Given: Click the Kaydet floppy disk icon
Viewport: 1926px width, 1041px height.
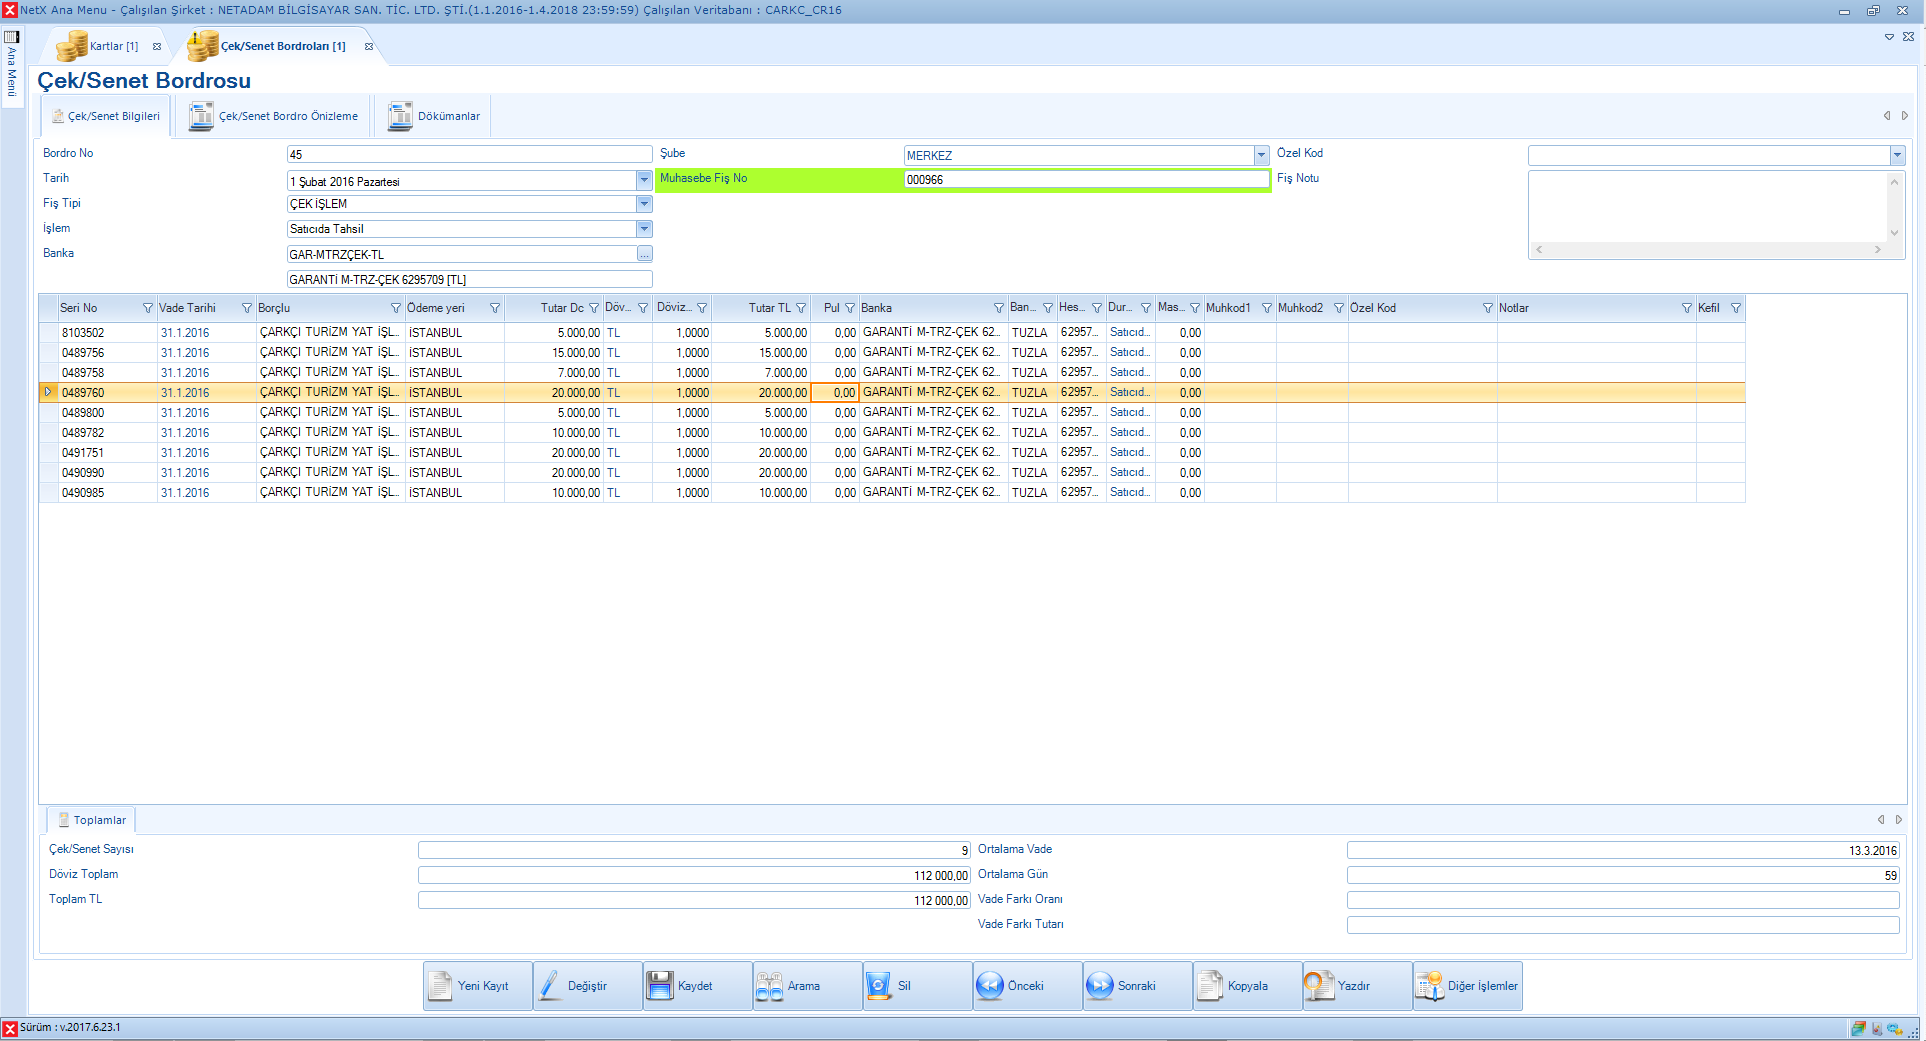Looking at the screenshot, I should [660, 986].
